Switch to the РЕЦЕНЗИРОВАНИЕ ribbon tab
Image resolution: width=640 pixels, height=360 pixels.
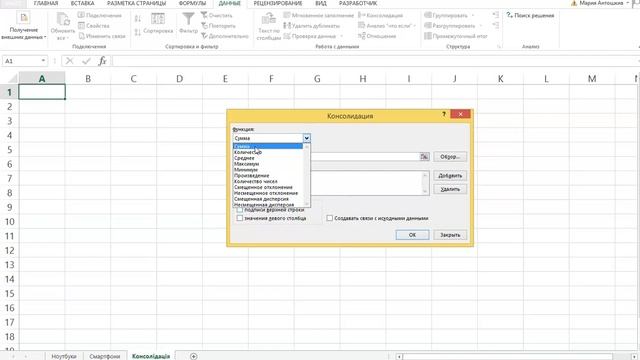278,3
